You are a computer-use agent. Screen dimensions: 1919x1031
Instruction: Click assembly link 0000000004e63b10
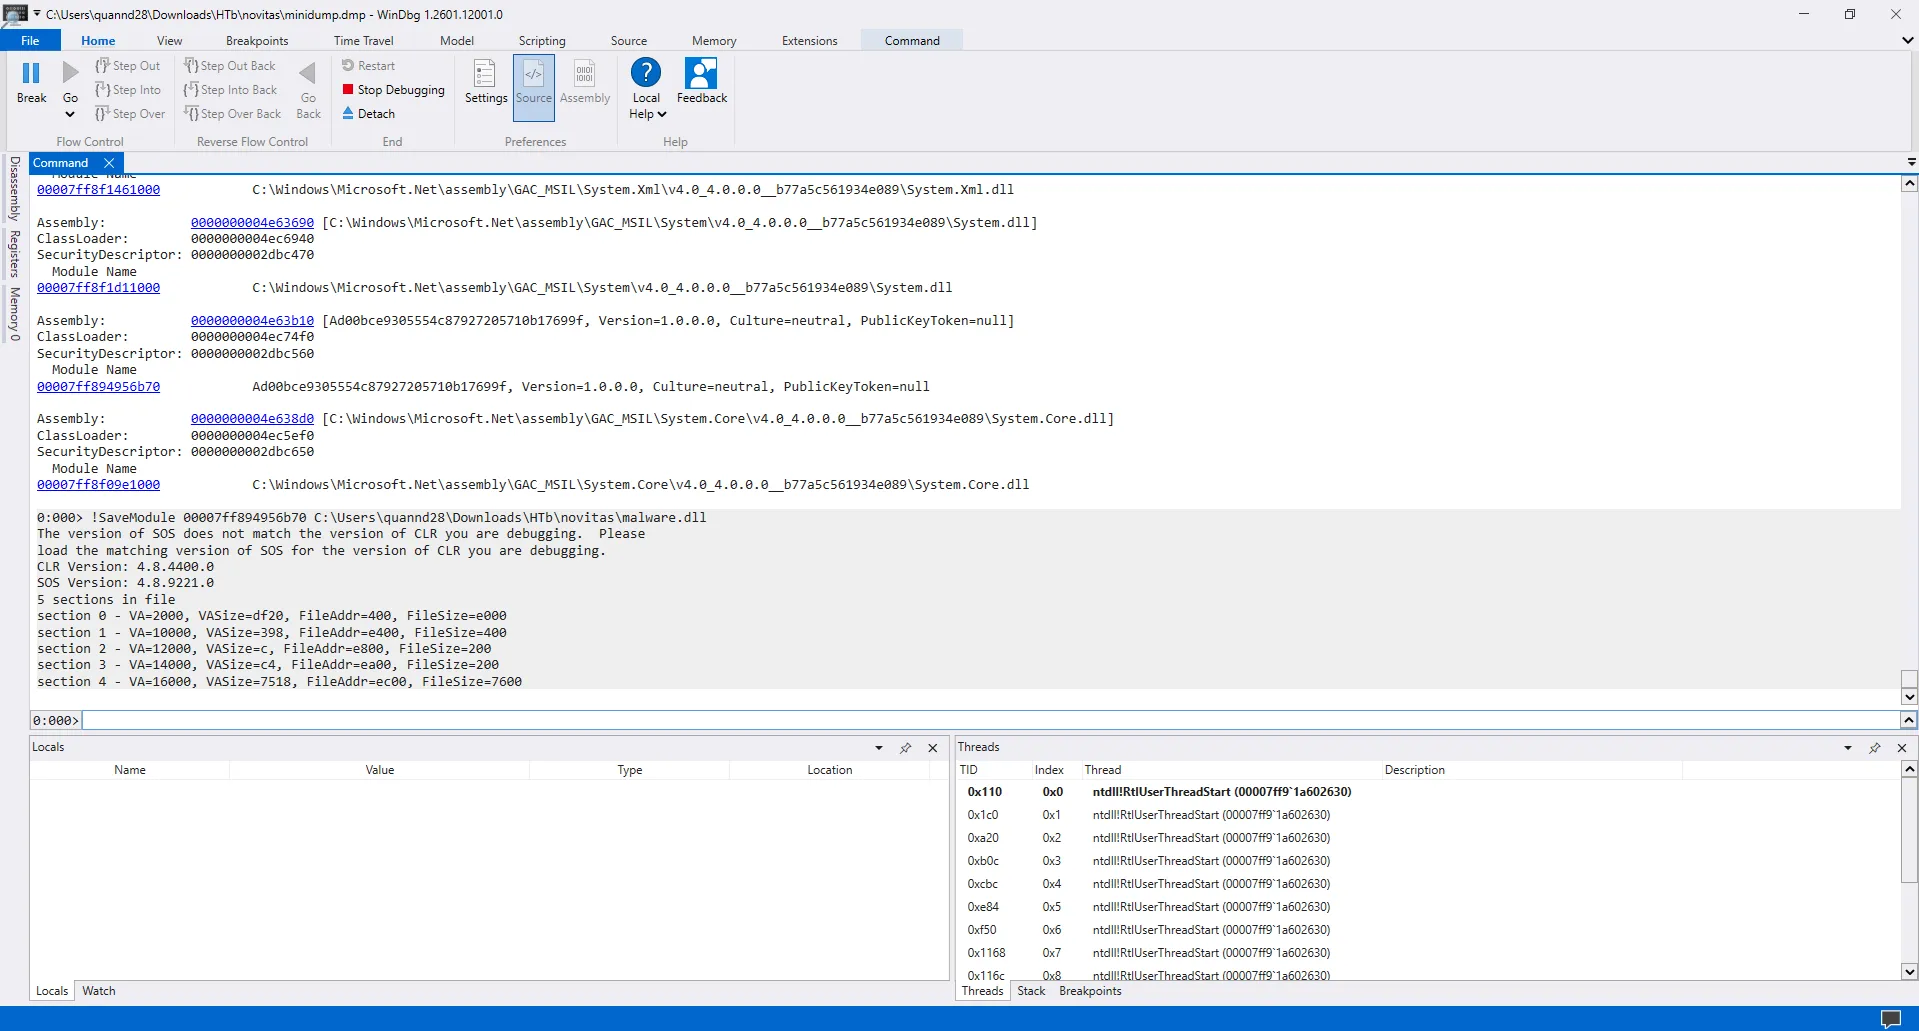pyautogui.click(x=252, y=321)
